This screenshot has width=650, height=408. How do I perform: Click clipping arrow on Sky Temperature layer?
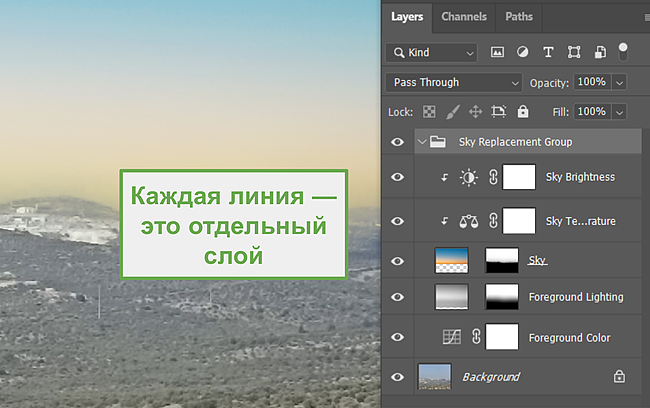[444, 221]
